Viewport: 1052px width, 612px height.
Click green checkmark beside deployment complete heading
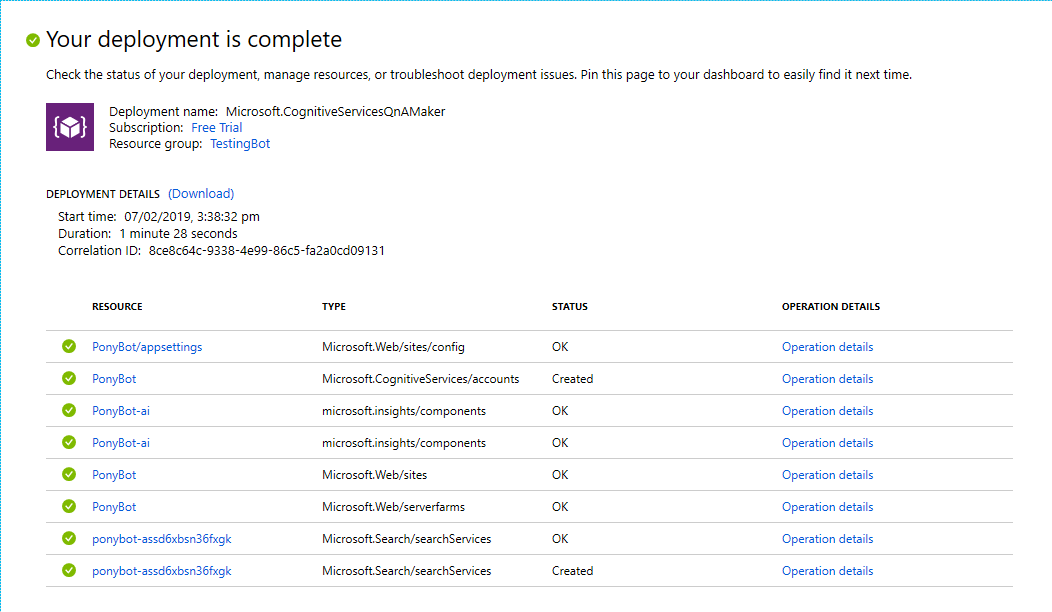click(33, 40)
